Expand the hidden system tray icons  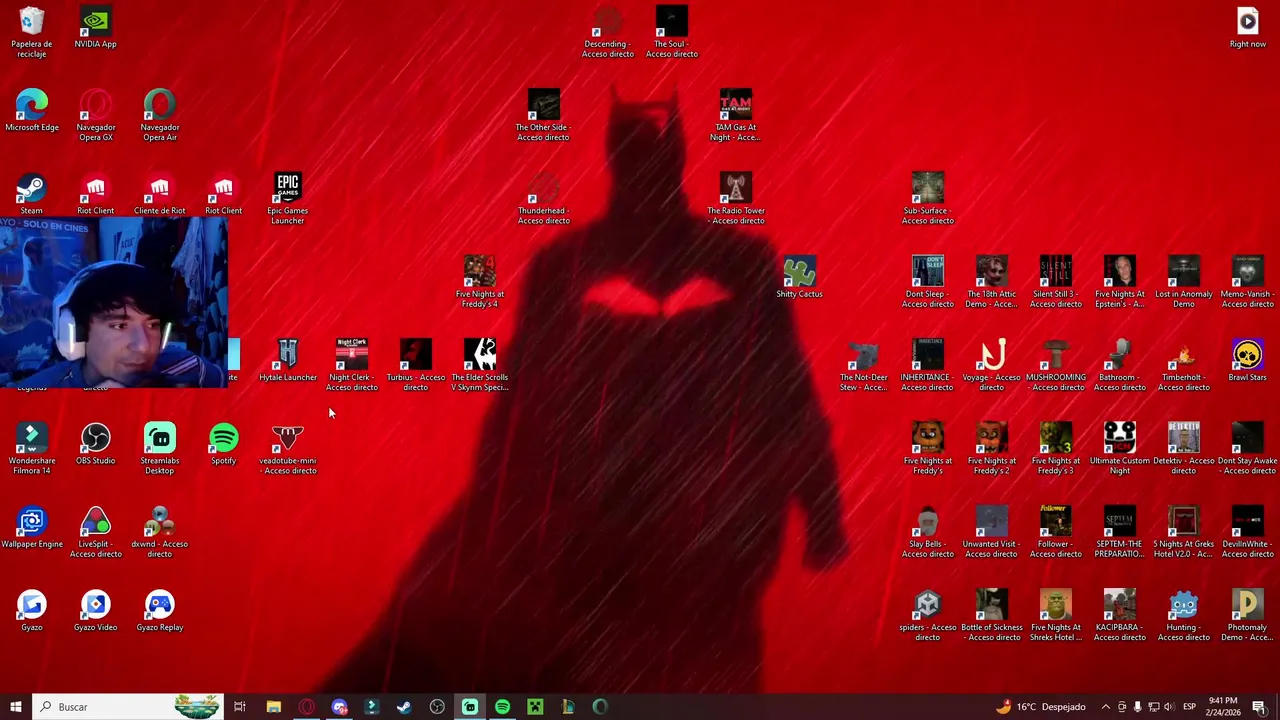pyautogui.click(x=1105, y=707)
